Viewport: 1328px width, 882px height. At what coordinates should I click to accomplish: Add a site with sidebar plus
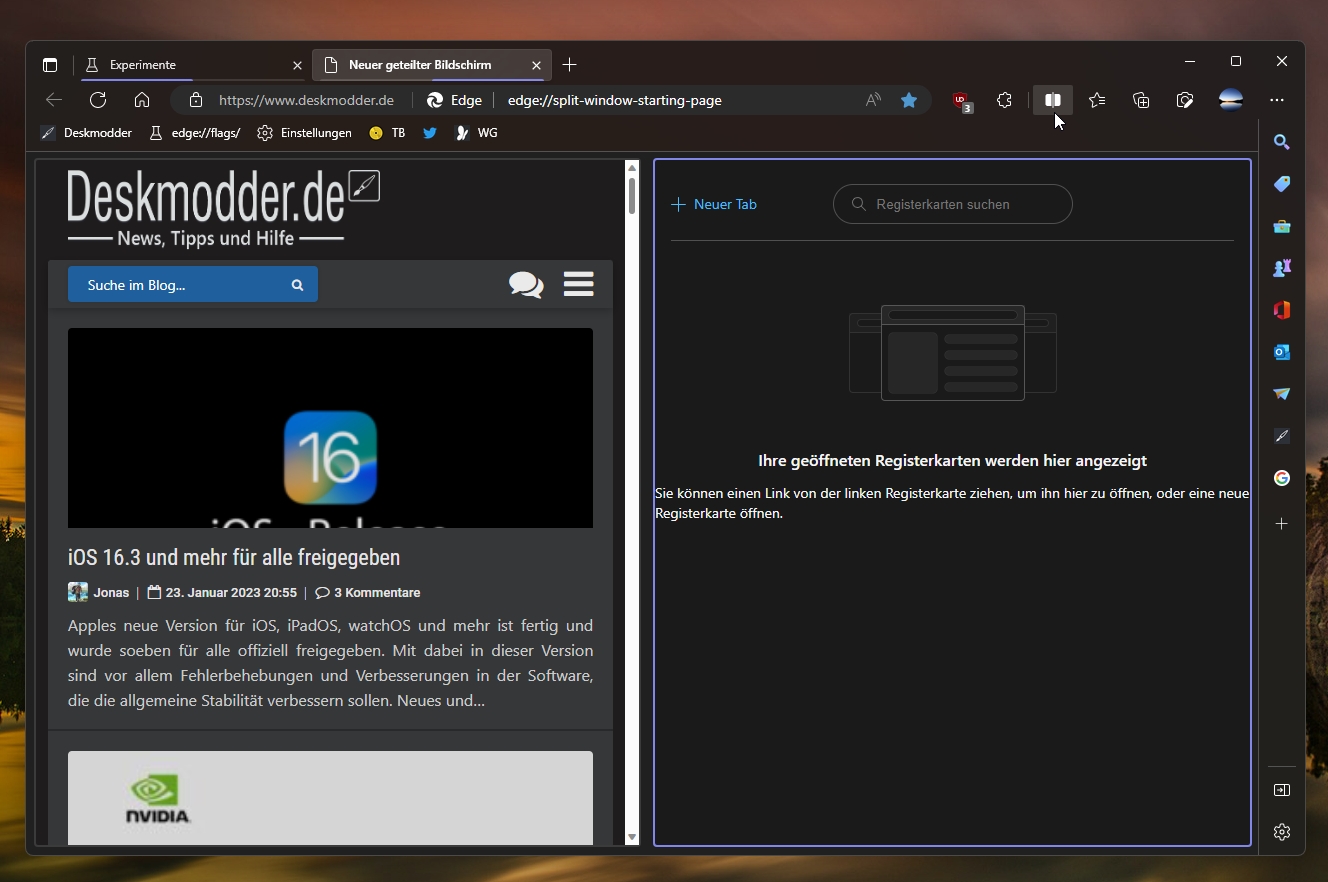[1282, 524]
